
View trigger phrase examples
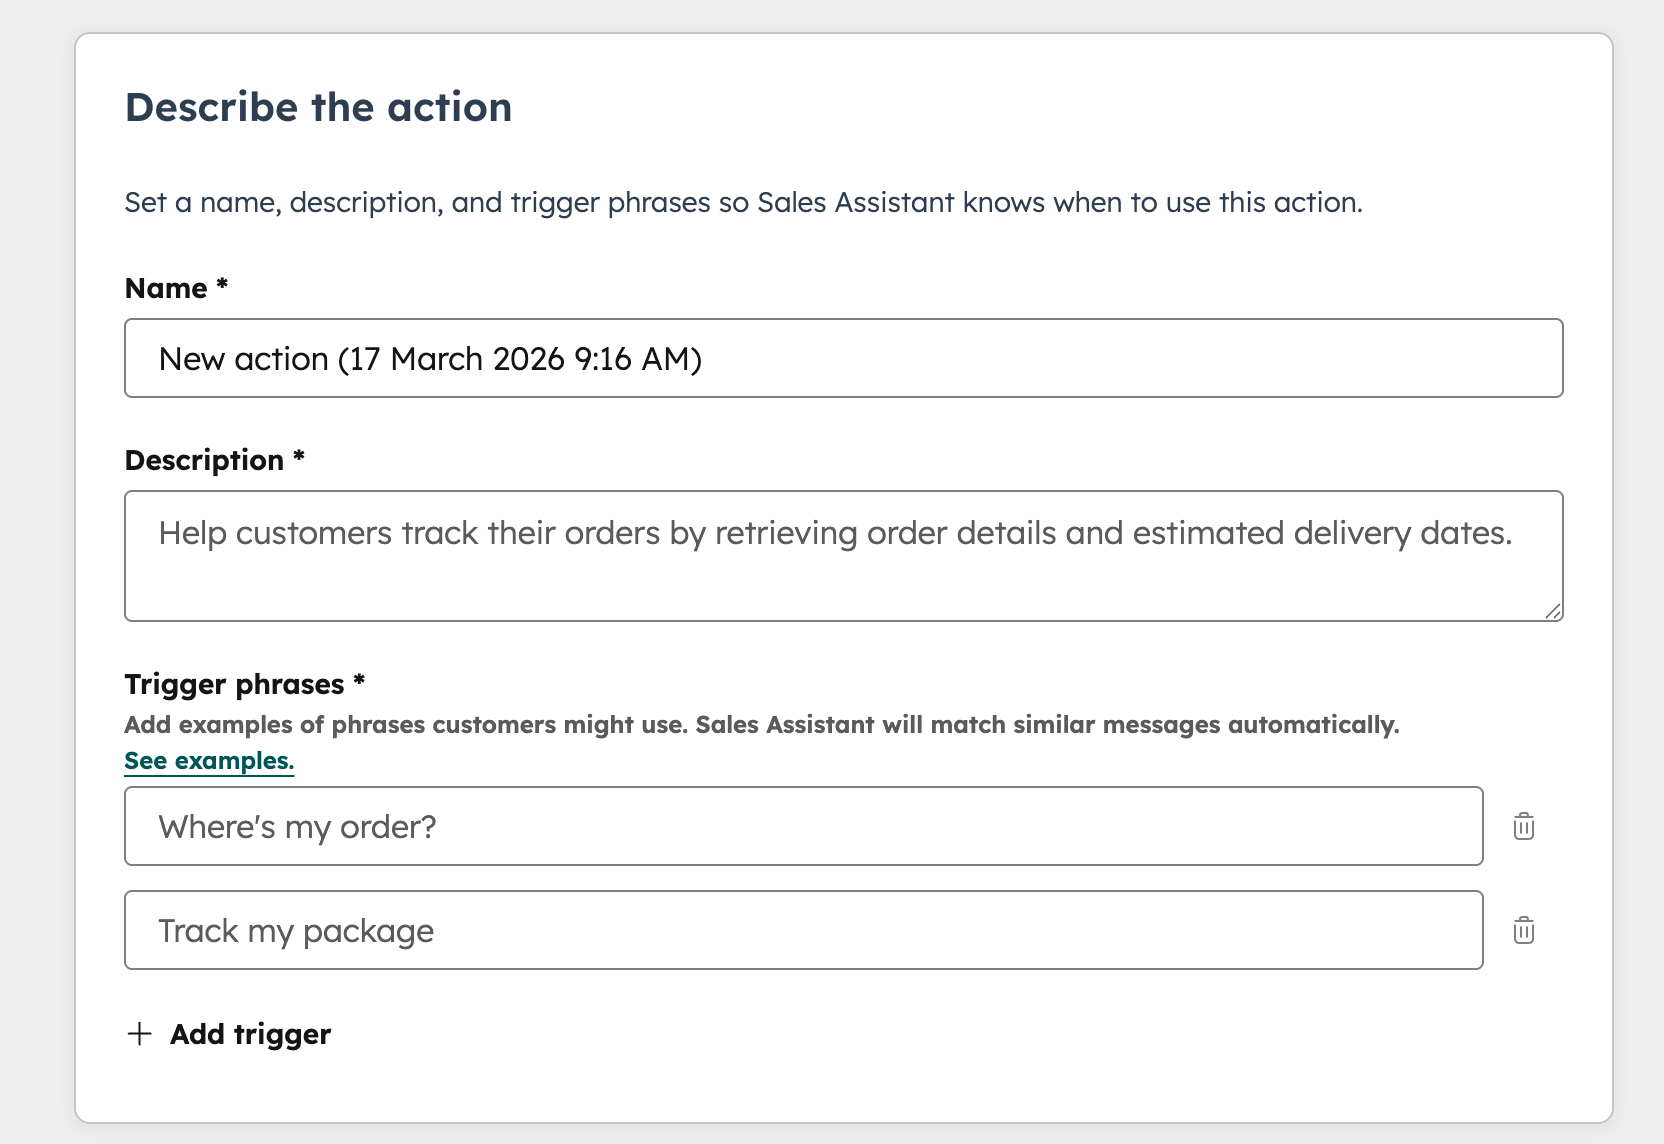[209, 760]
